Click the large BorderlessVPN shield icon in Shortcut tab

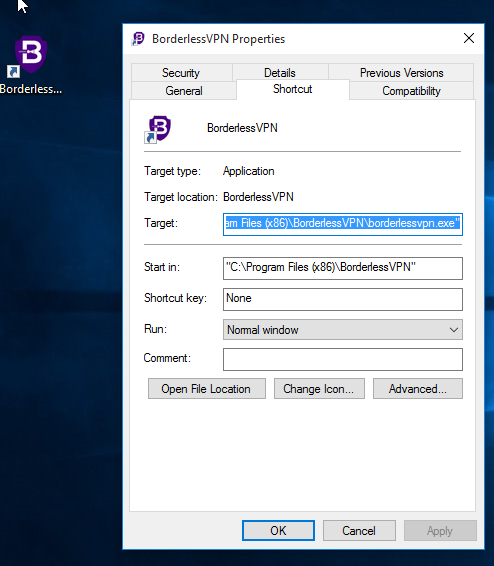coord(158,129)
